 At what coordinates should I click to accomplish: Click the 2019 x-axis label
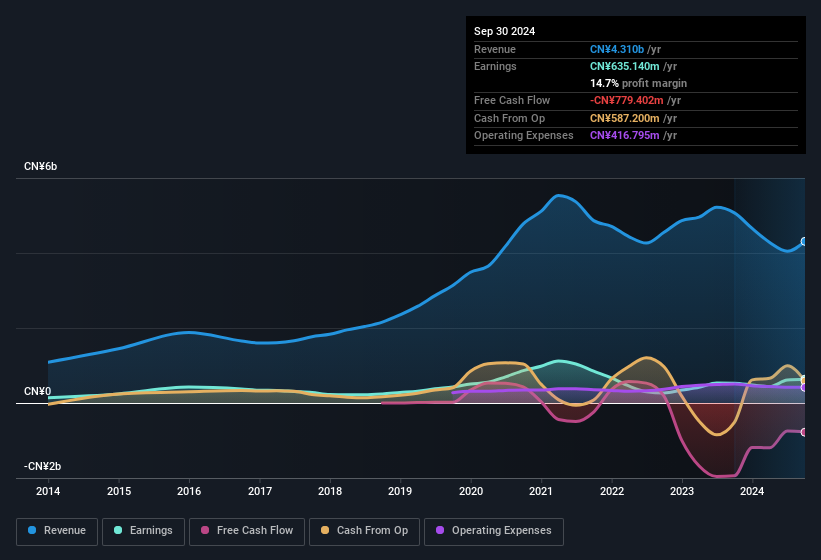coord(400,491)
